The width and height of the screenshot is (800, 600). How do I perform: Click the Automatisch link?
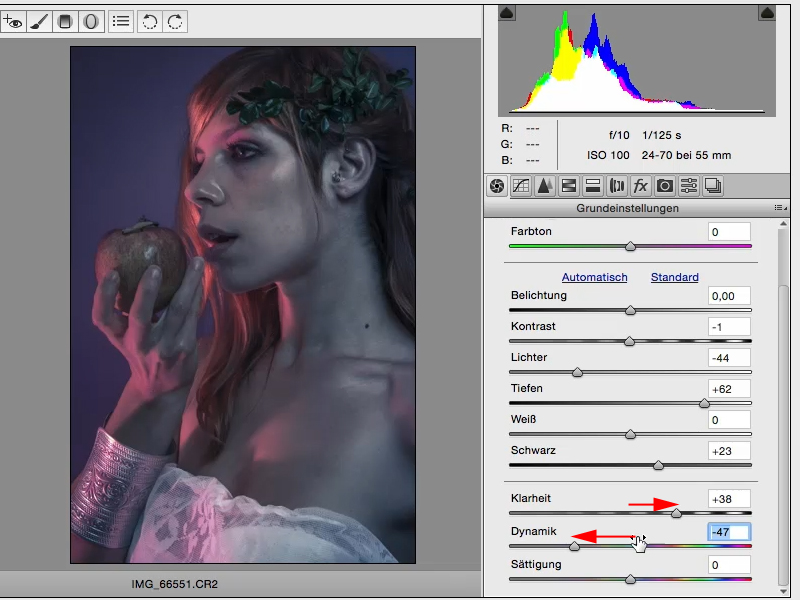pyautogui.click(x=594, y=277)
